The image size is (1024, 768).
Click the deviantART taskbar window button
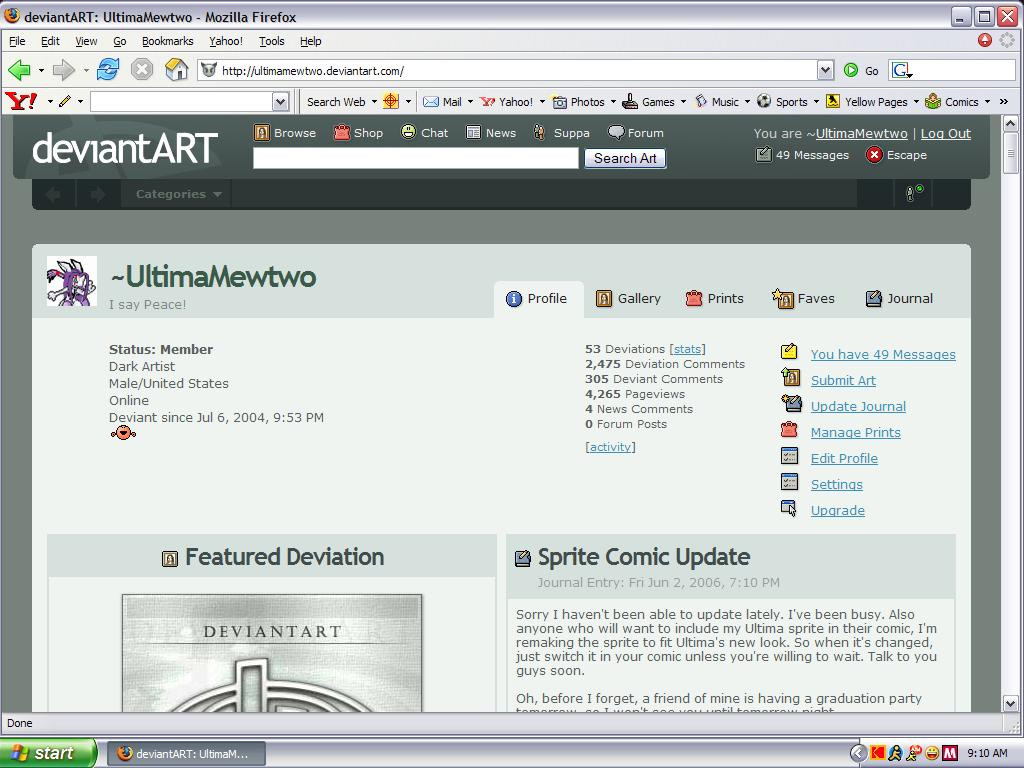click(185, 754)
